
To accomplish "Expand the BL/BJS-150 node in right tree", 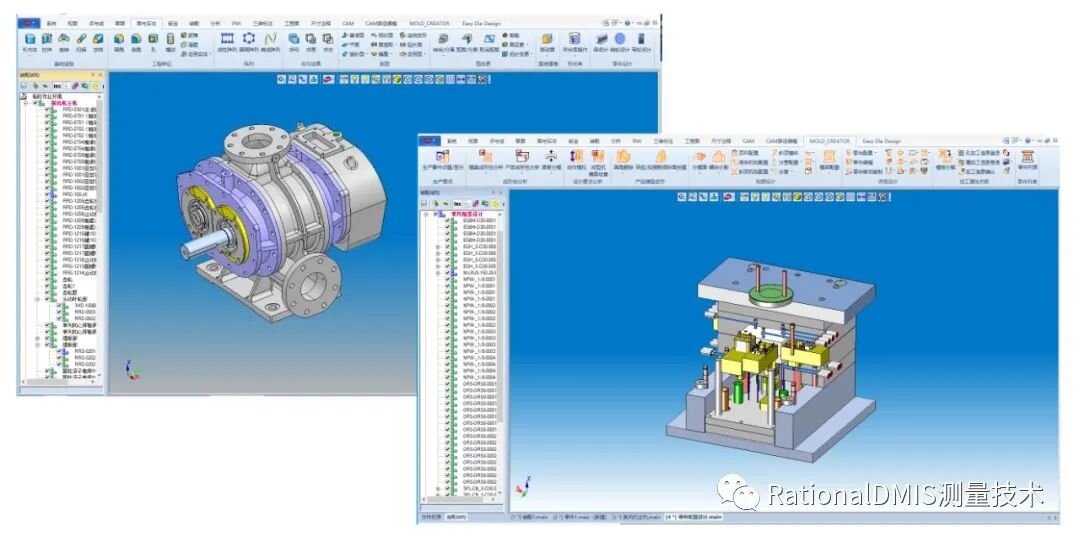I will click(x=437, y=273).
